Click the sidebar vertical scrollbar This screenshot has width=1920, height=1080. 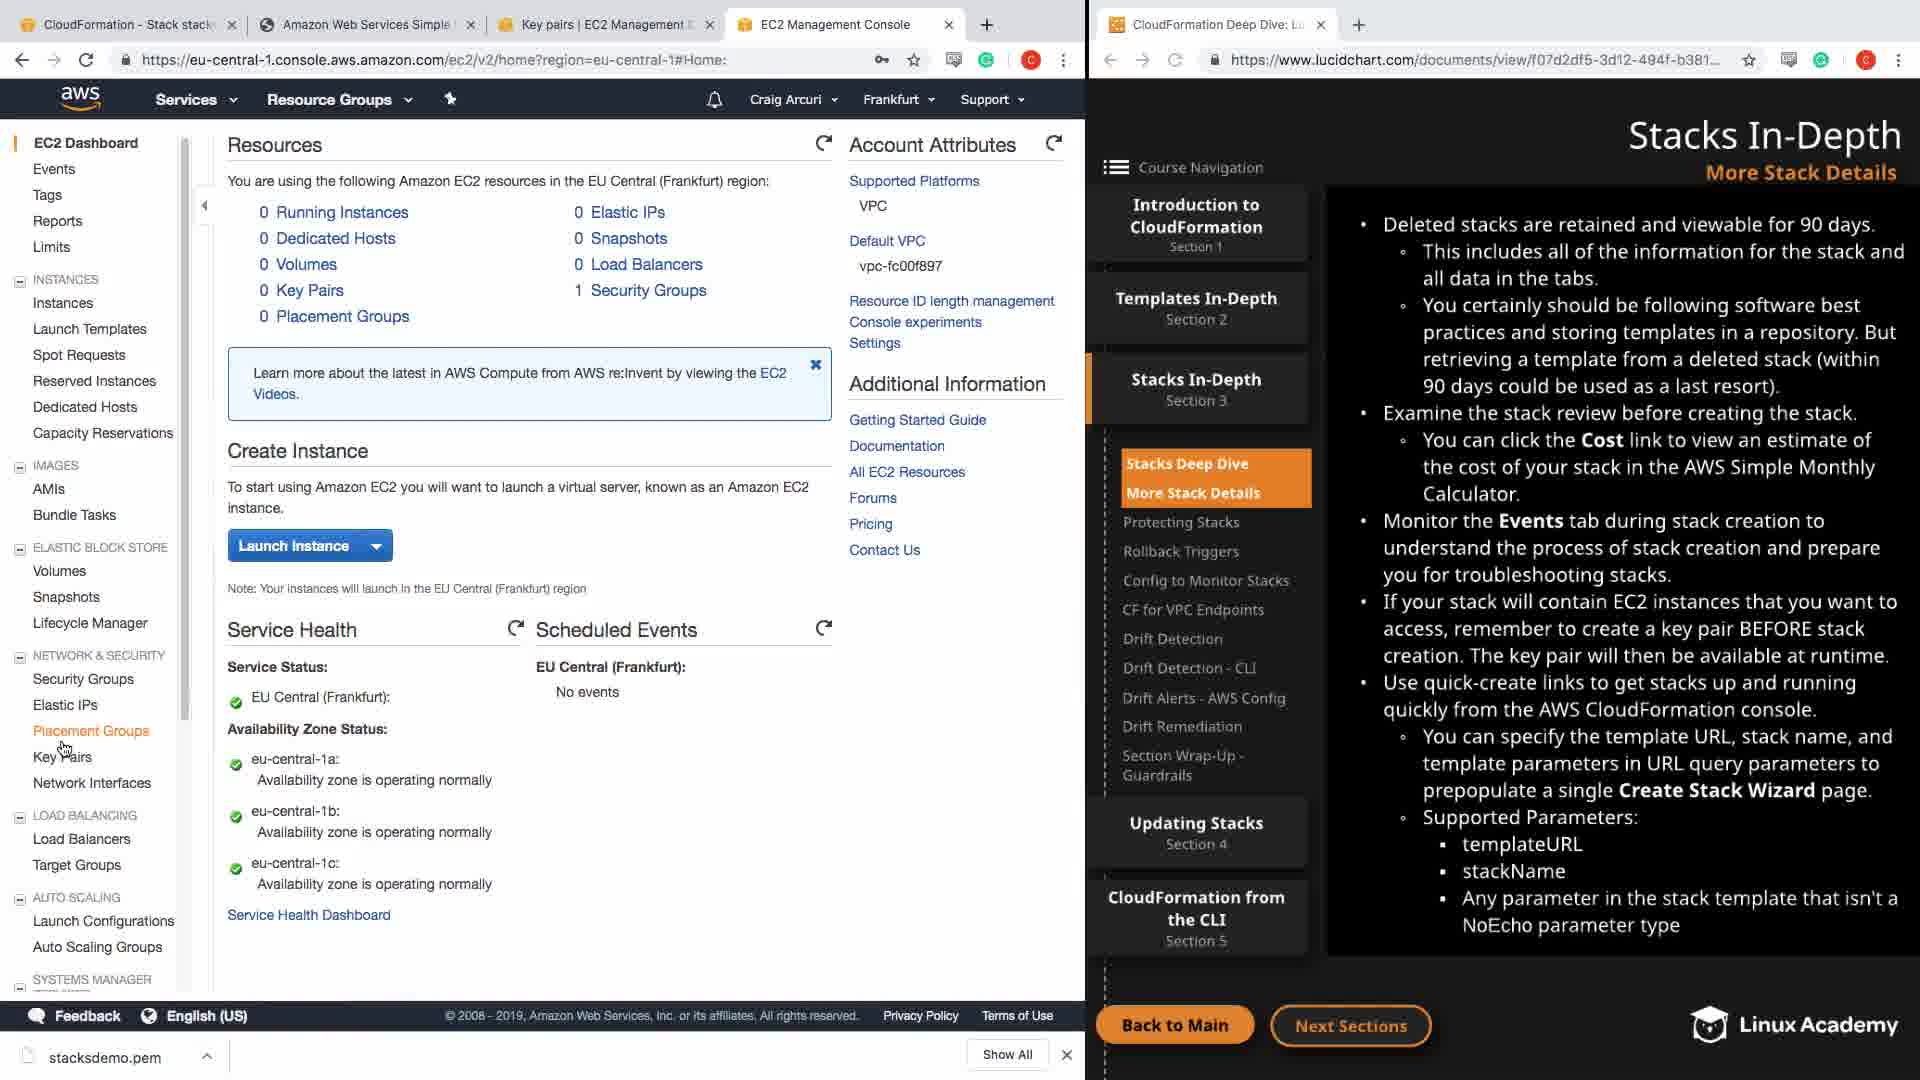(184, 430)
